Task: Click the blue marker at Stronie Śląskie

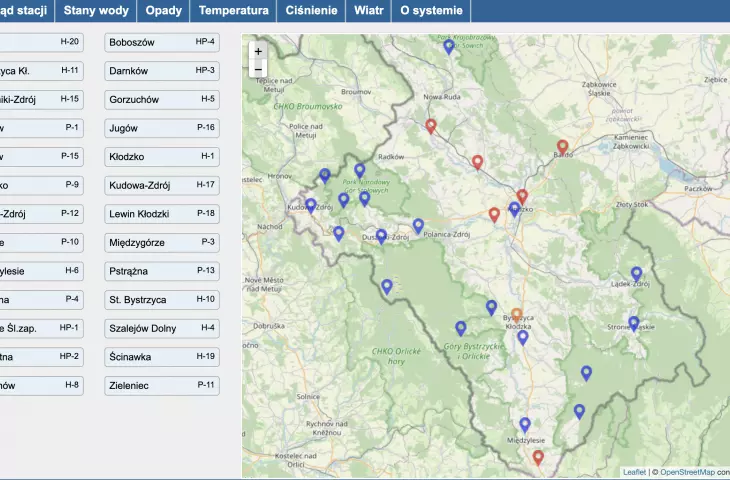Action: click(634, 324)
